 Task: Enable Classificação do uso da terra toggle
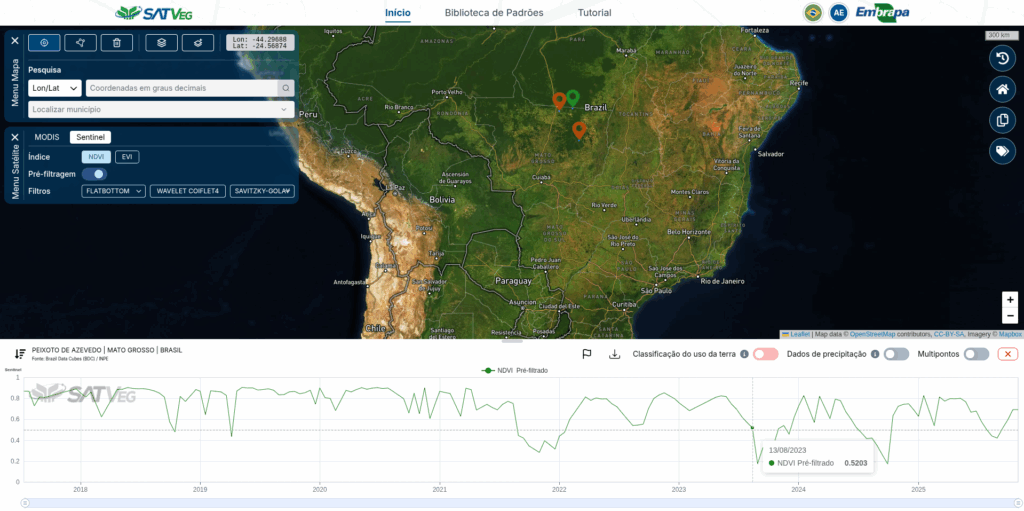[765, 354]
